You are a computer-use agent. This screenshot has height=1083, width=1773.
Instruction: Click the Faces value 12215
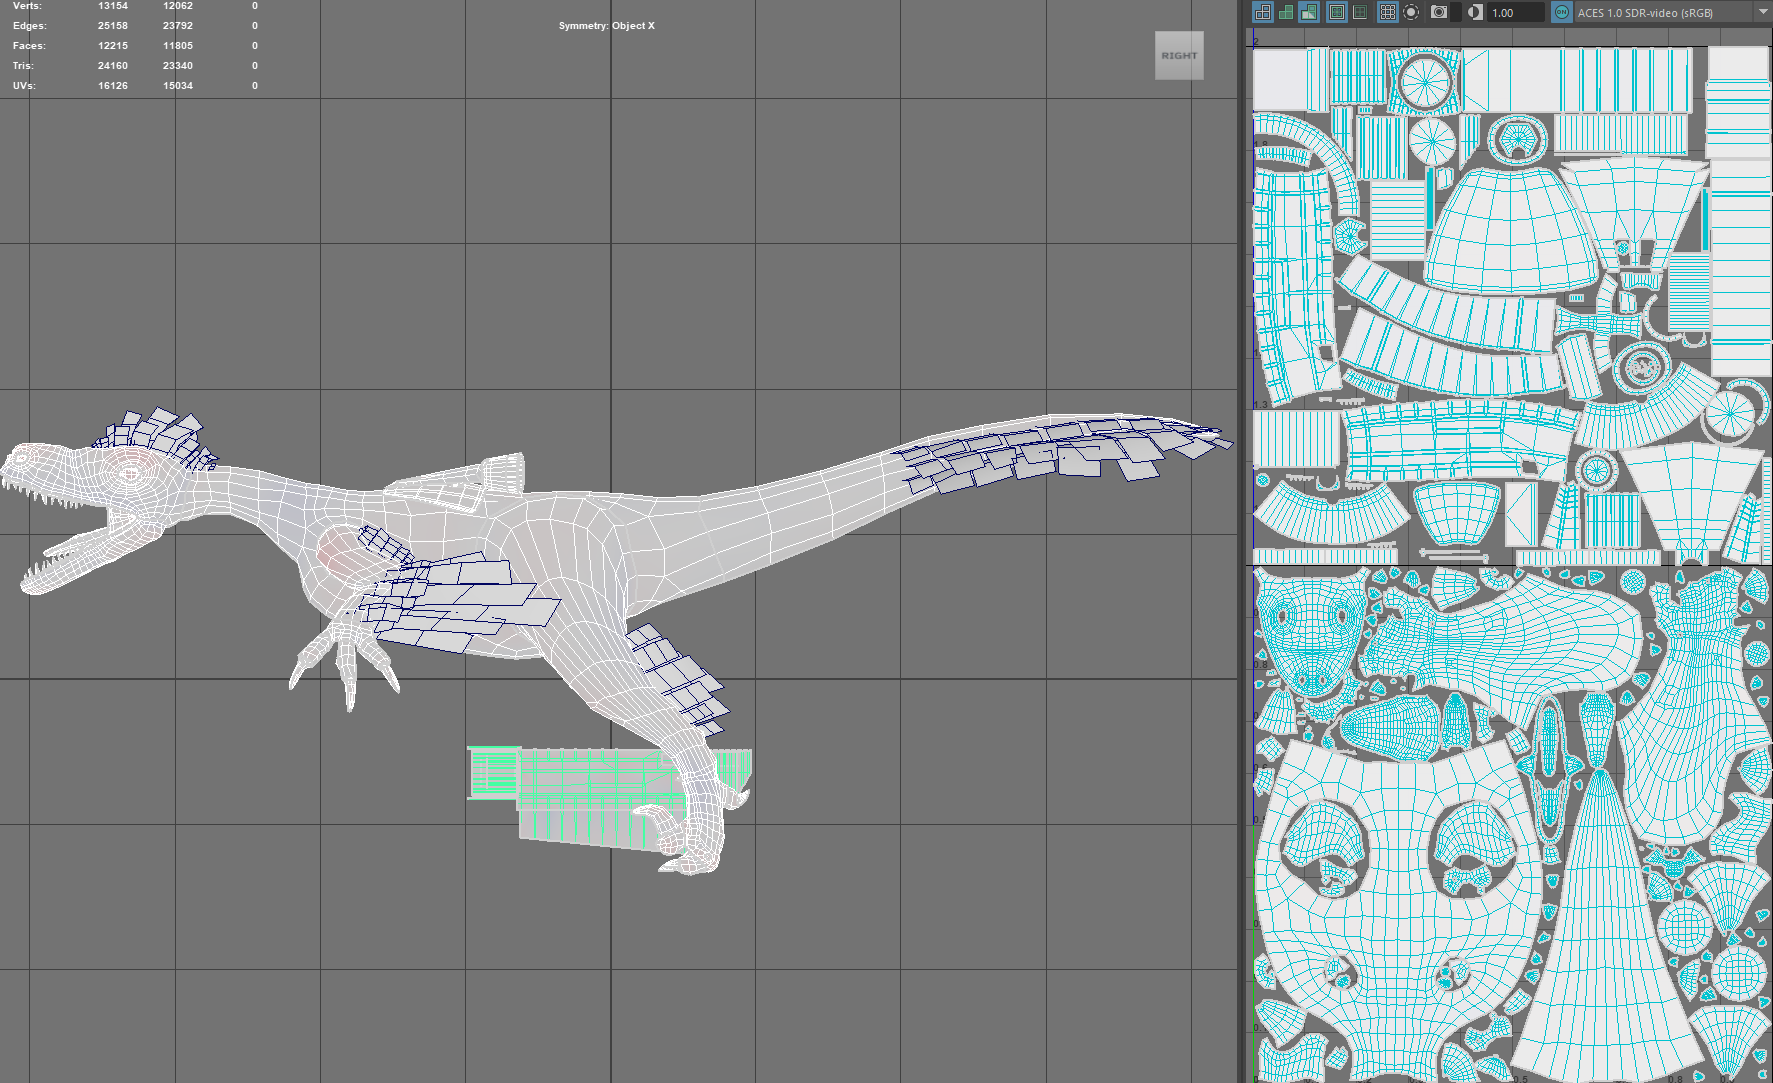(x=113, y=46)
